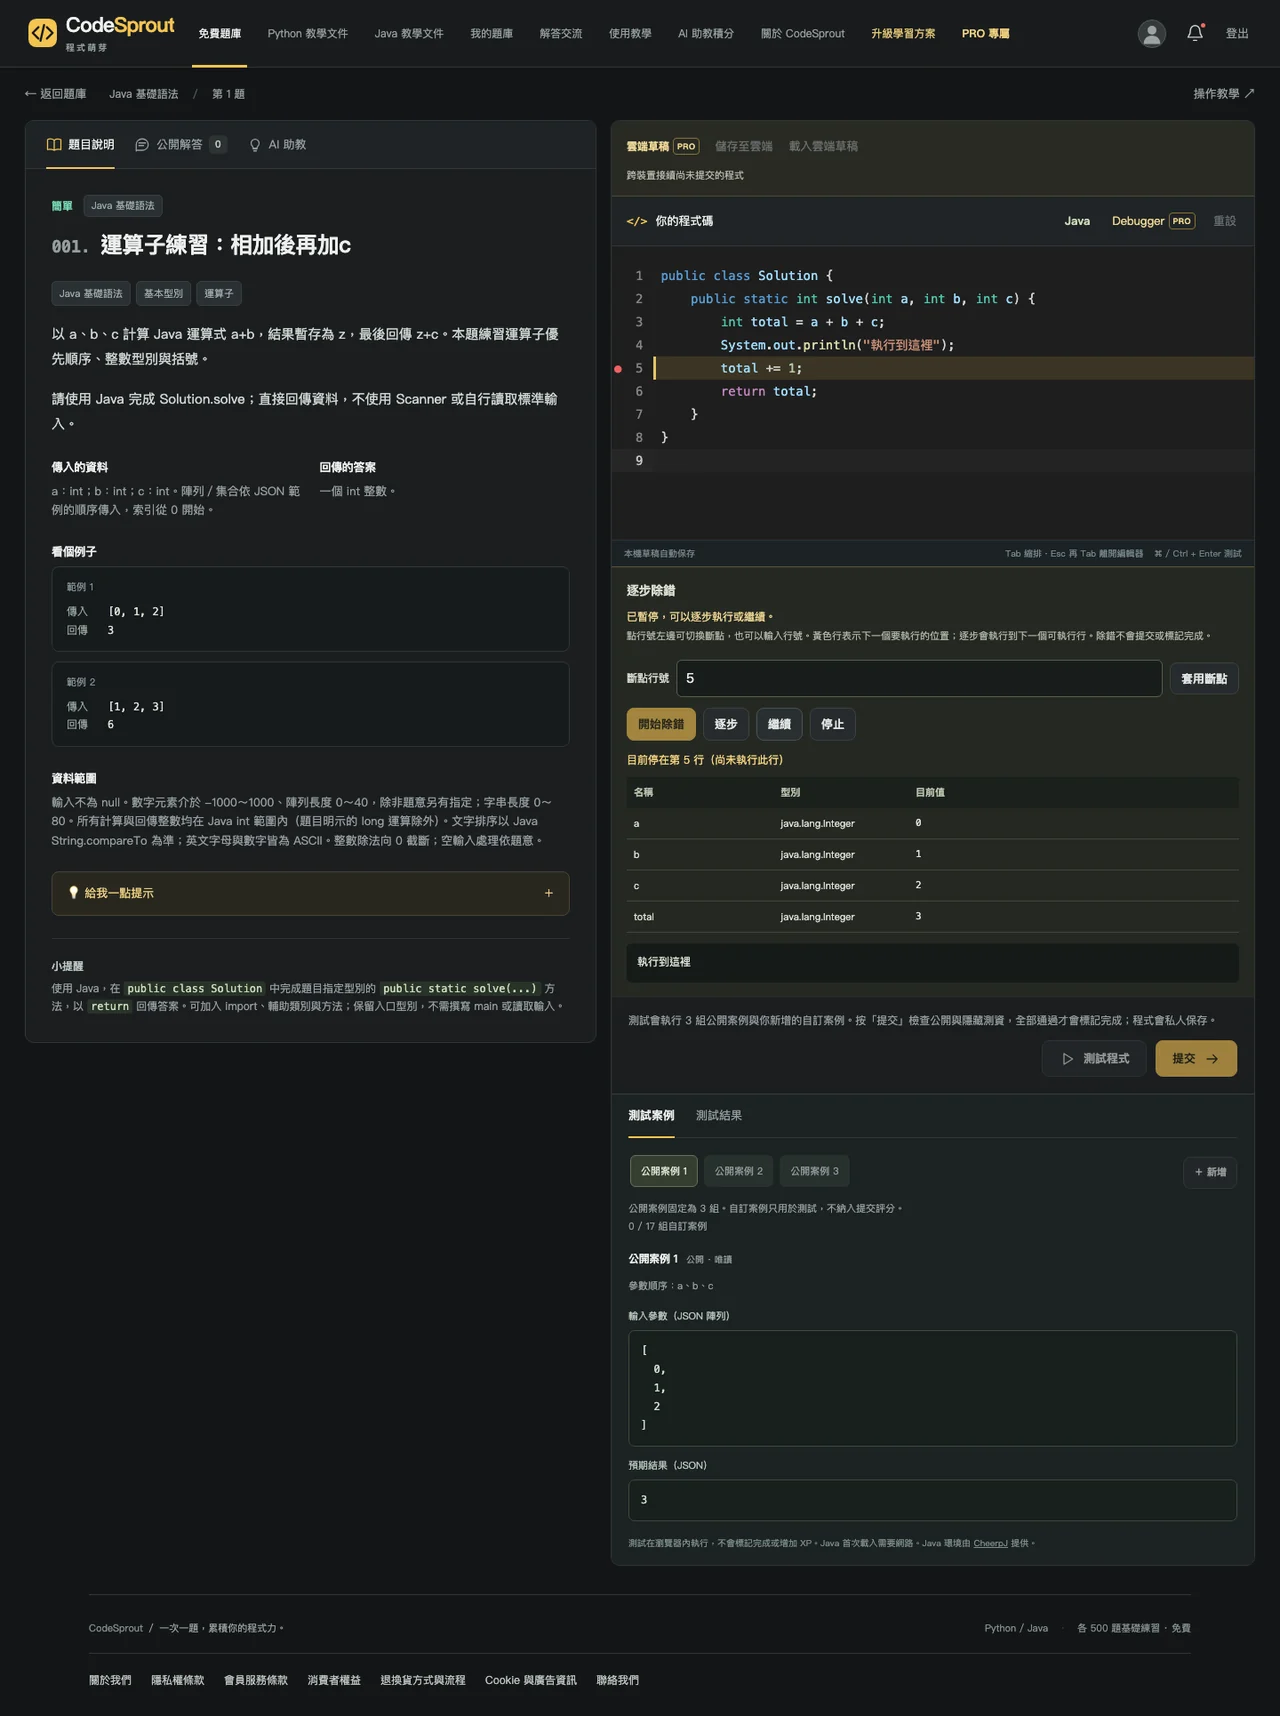The width and height of the screenshot is (1280, 1716).
Task: Click the 登出 logout link
Action: tap(1237, 34)
